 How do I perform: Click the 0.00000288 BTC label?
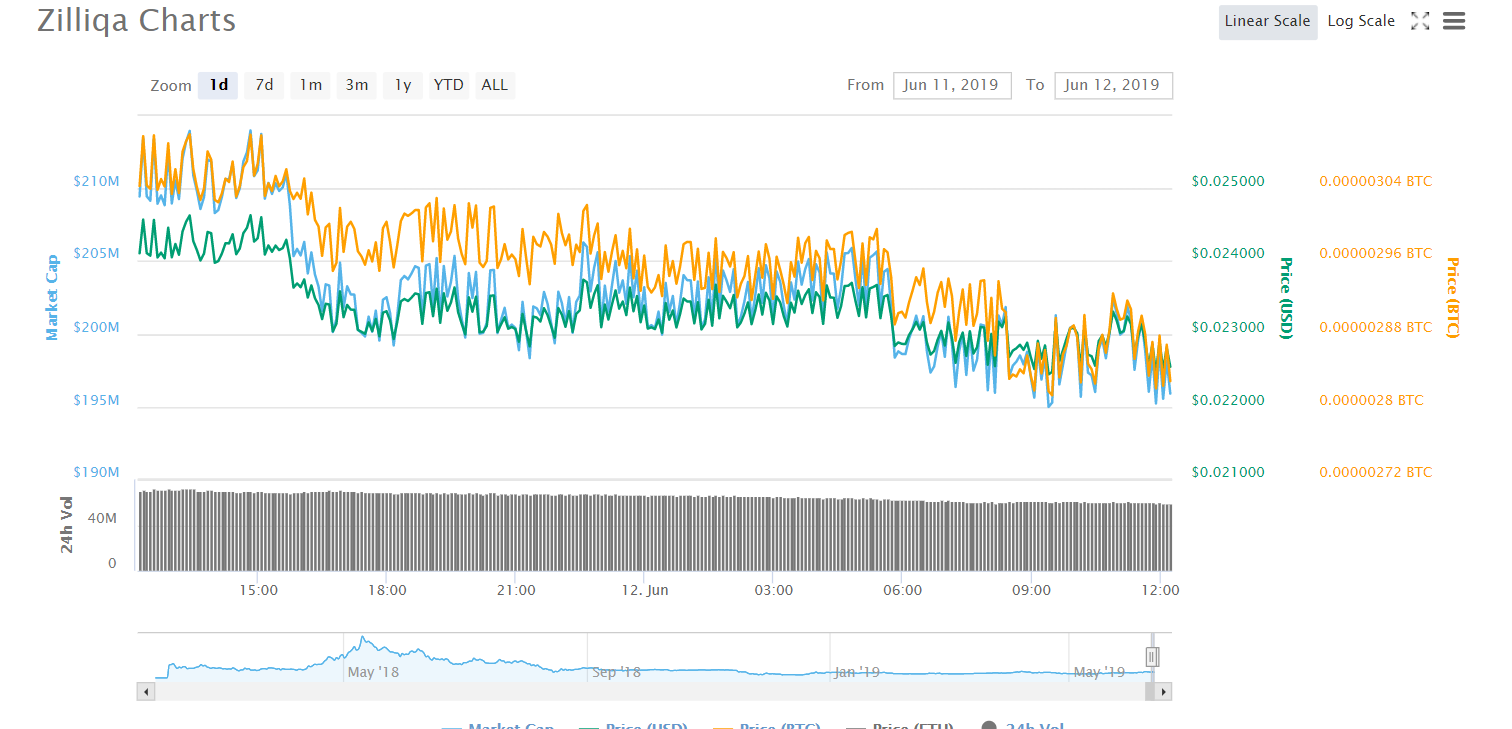pyautogui.click(x=1376, y=327)
